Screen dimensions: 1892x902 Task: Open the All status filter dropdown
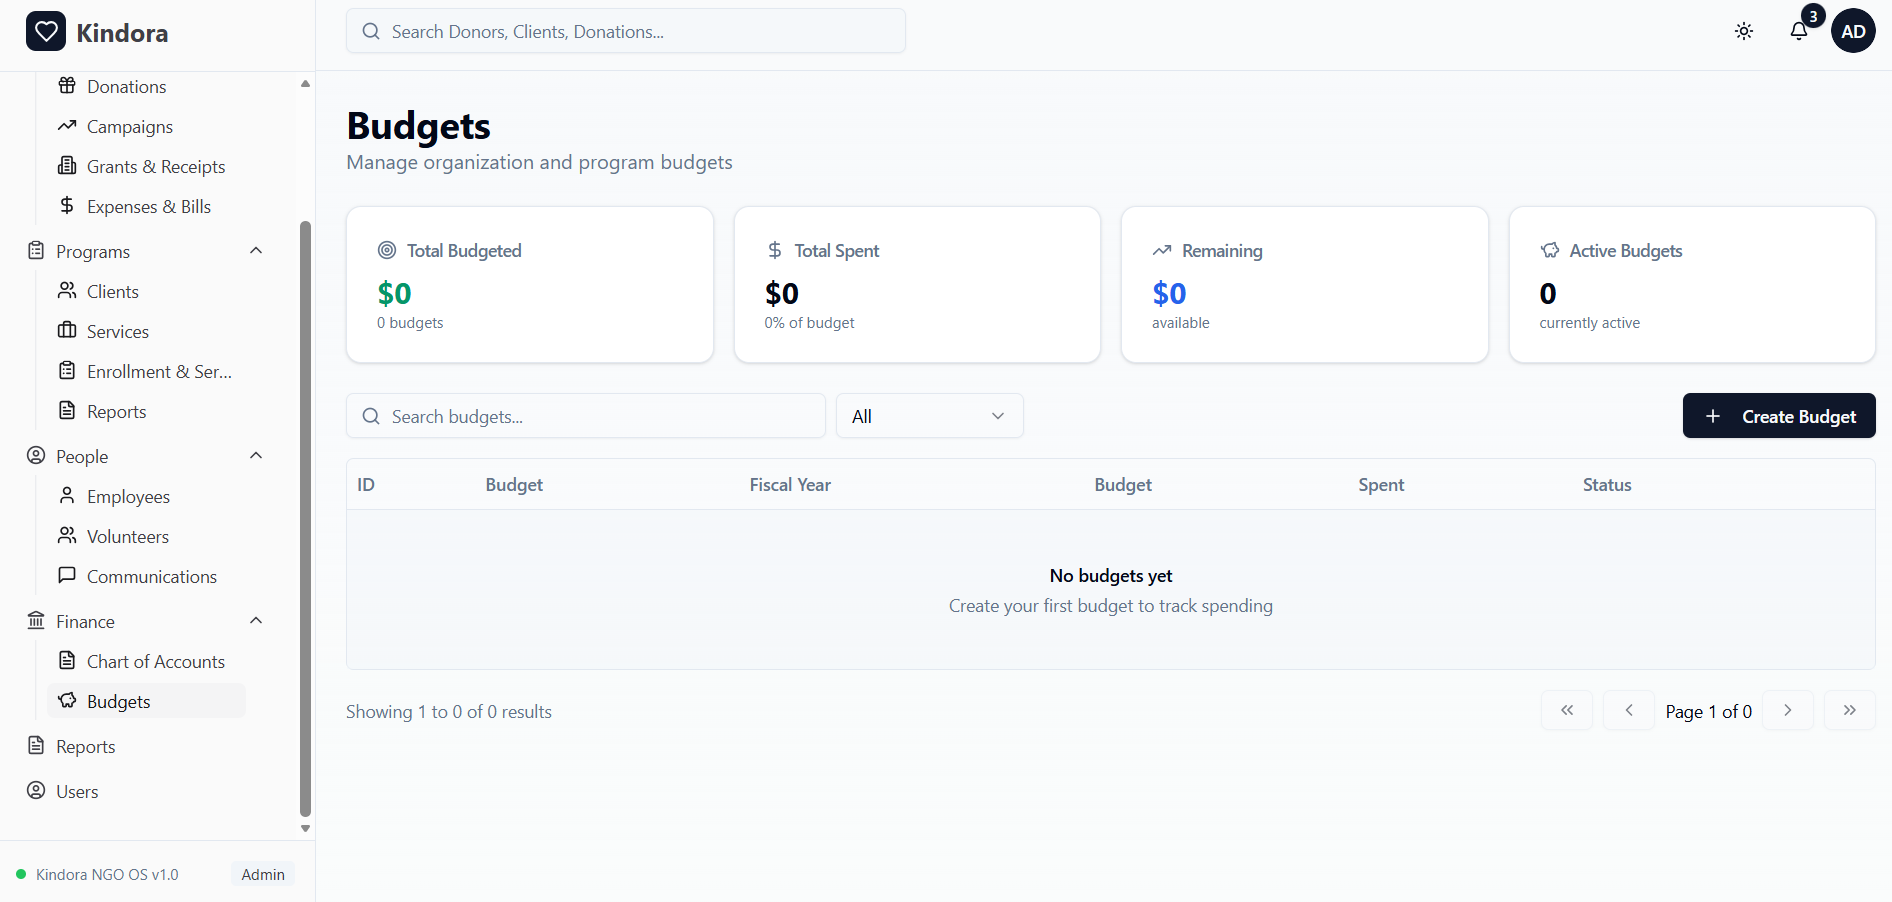tap(929, 416)
